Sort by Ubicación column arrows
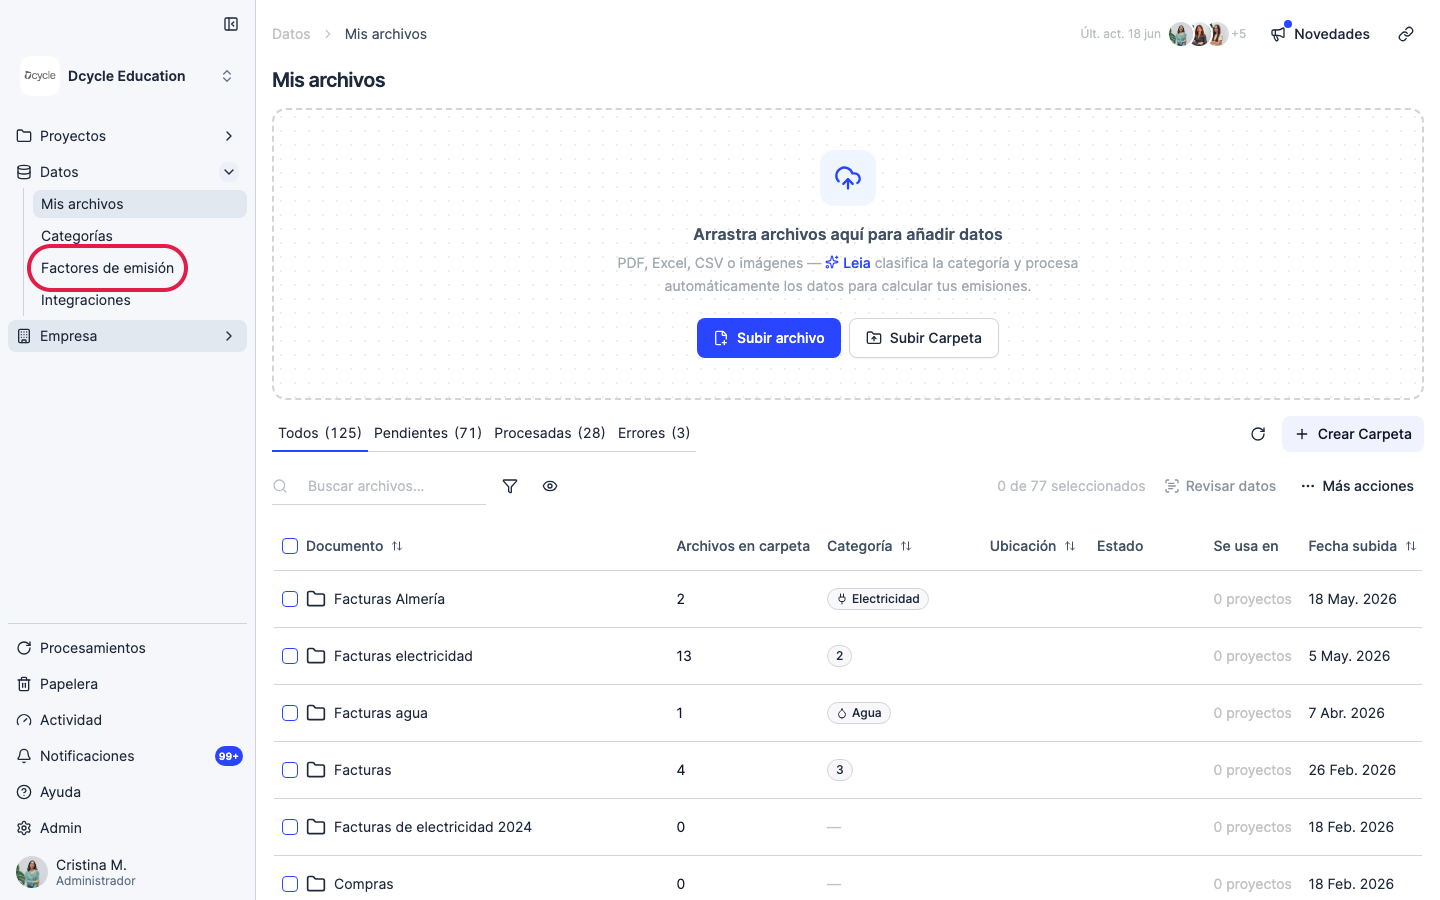1440x900 pixels. 1070,546
